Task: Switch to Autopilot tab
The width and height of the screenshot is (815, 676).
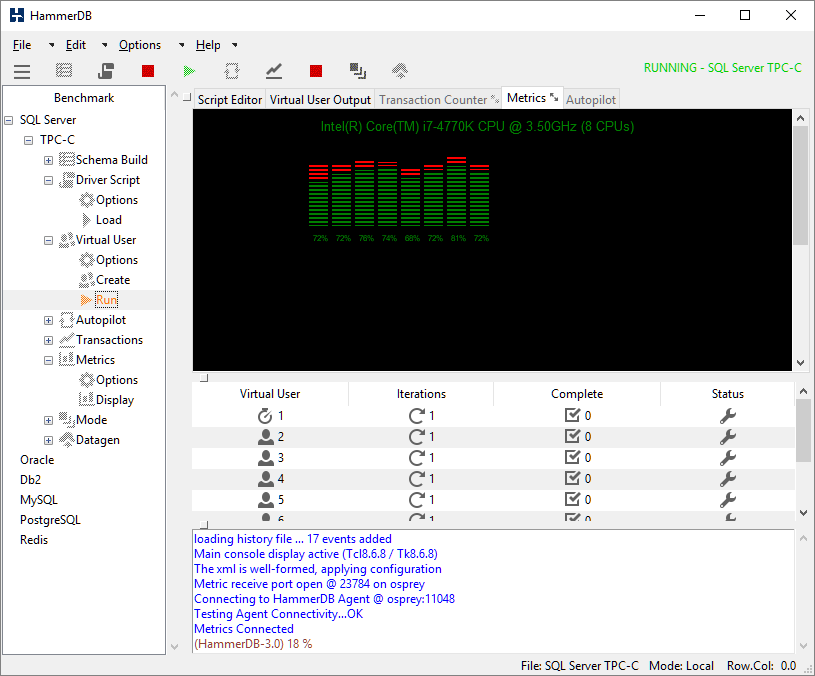Action: pyautogui.click(x=590, y=100)
